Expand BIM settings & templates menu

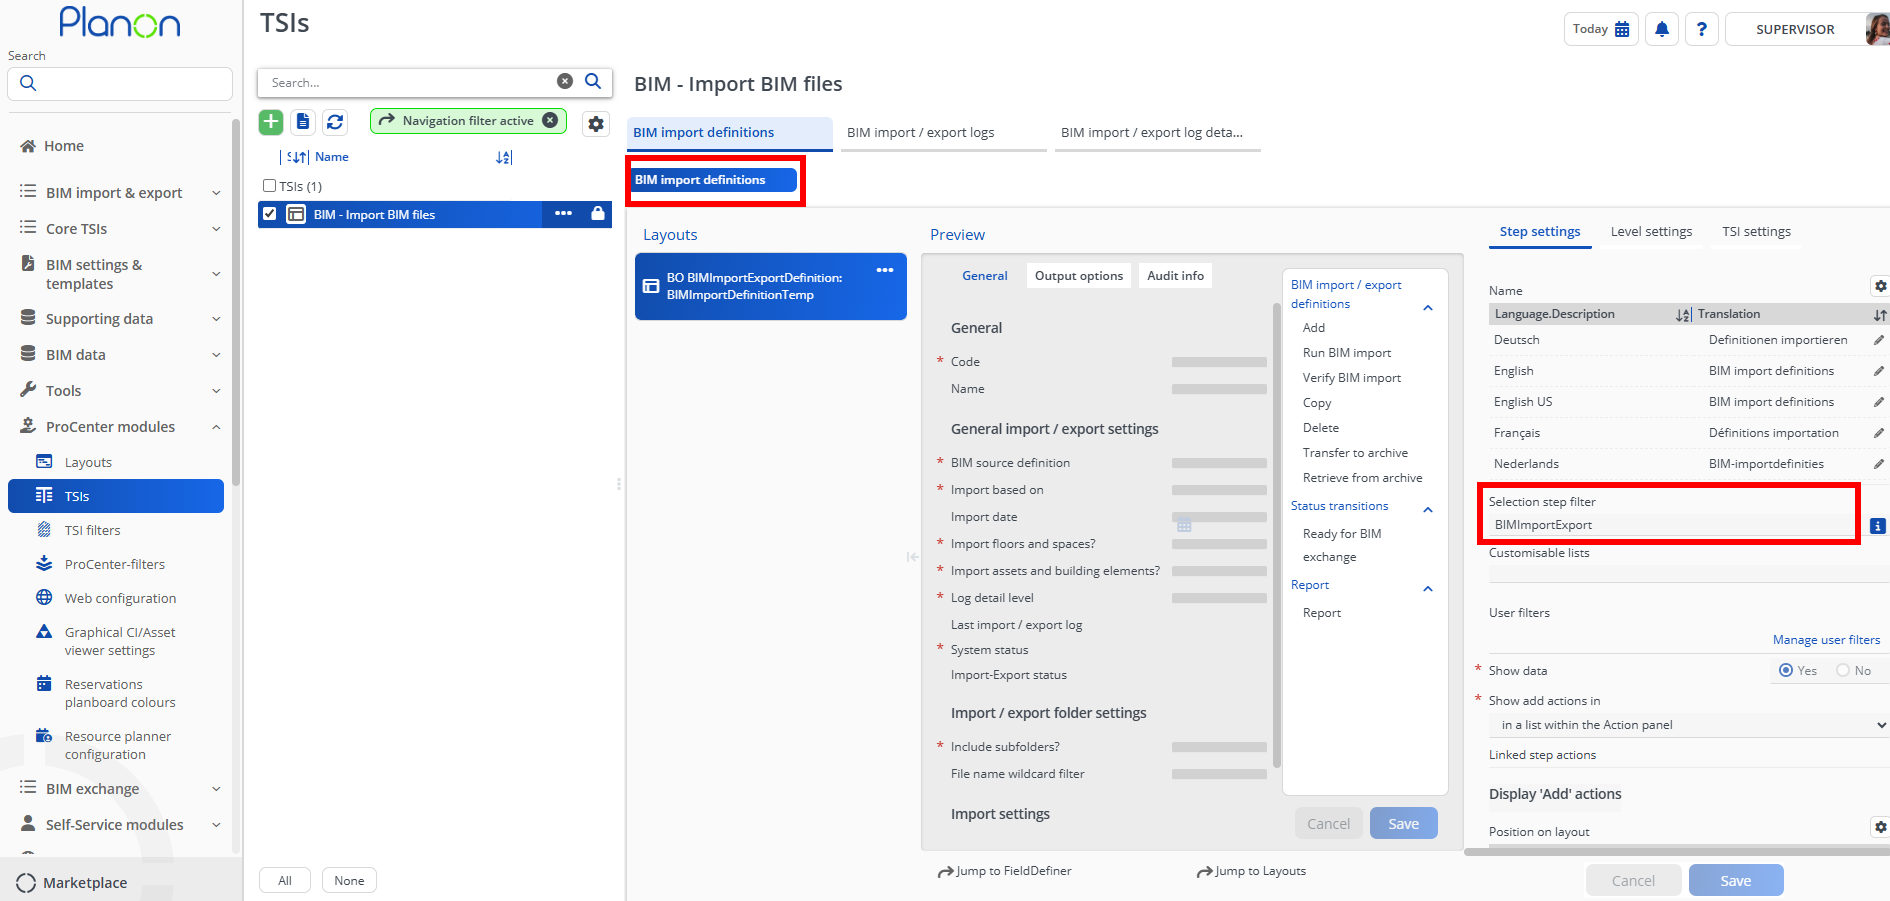click(x=216, y=274)
